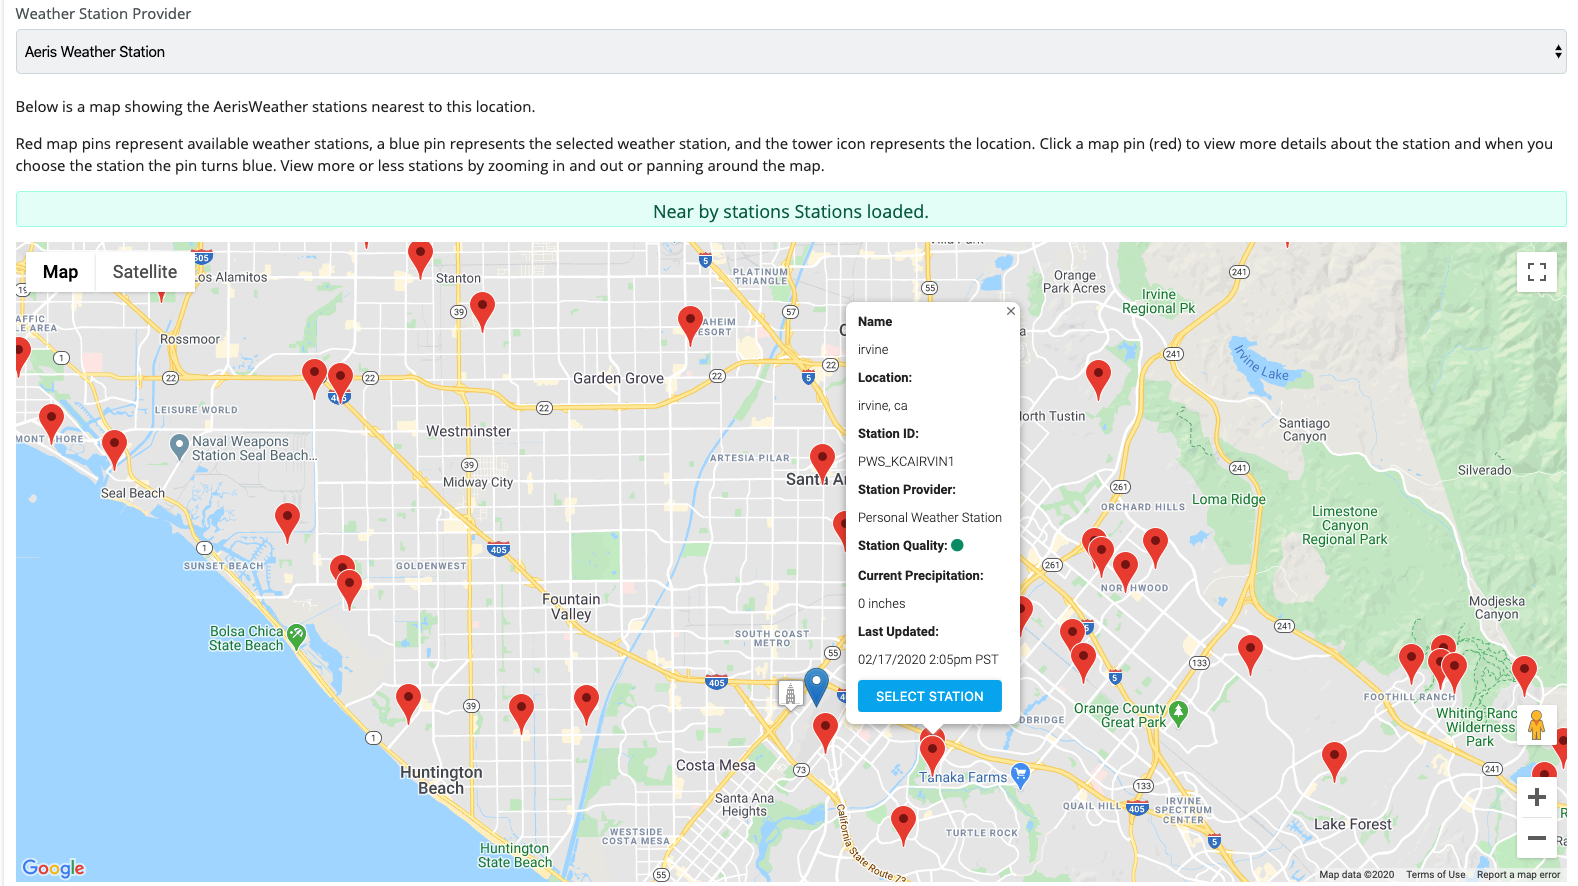The image size is (1578, 886).
Task: Open the Terms of Use link
Action: [1435, 875]
